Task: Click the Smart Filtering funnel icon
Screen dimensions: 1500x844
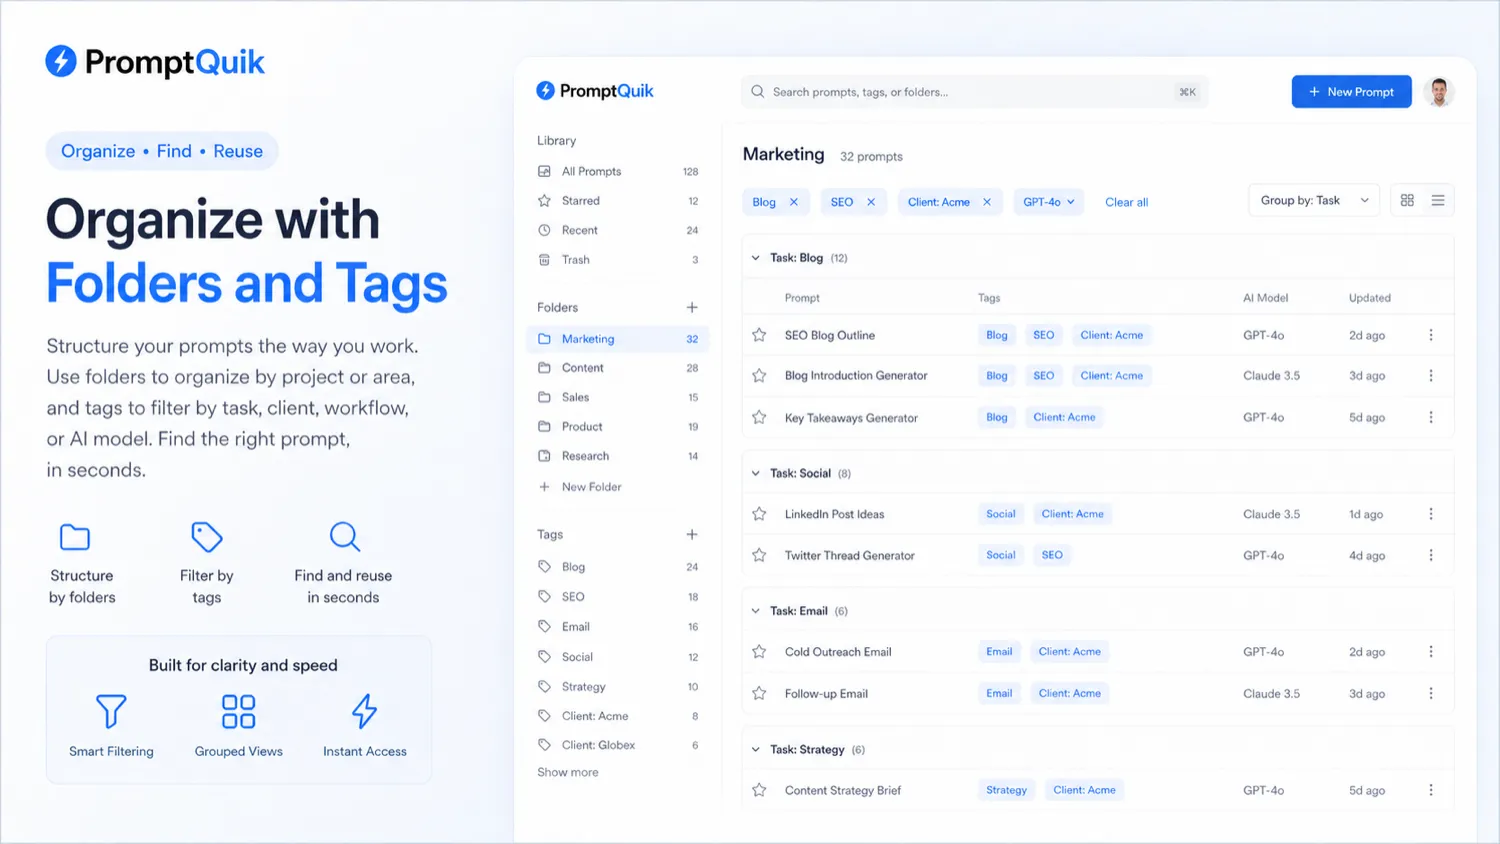Action: pos(111,711)
